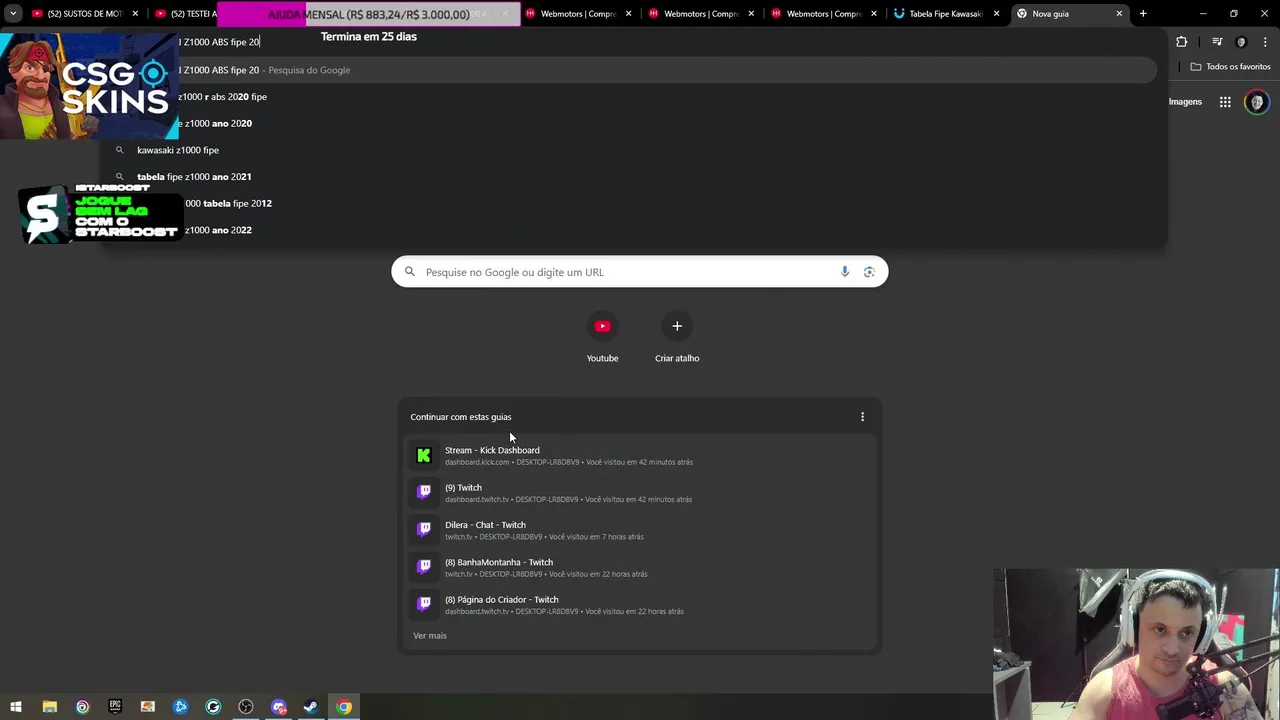Click the Google search box on the page
The width and height of the screenshot is (1280, 720).
[640, 272]
